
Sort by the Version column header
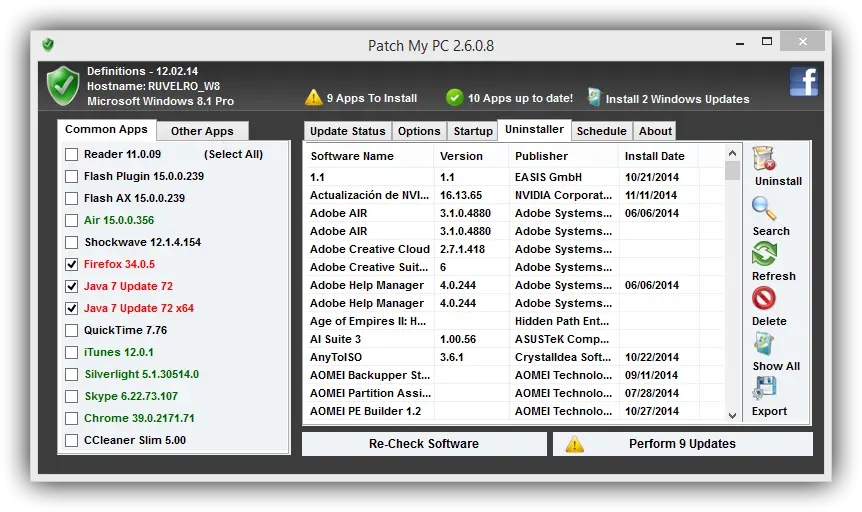coord(472,156)
